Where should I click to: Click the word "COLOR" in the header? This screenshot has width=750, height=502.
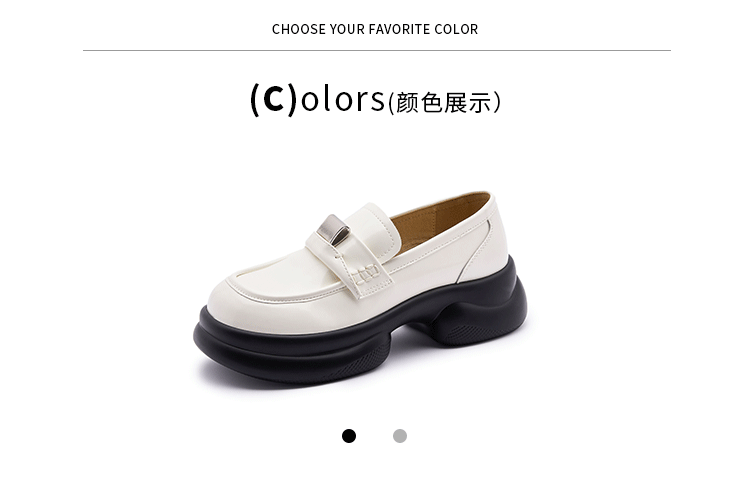(x=456, y=29)
